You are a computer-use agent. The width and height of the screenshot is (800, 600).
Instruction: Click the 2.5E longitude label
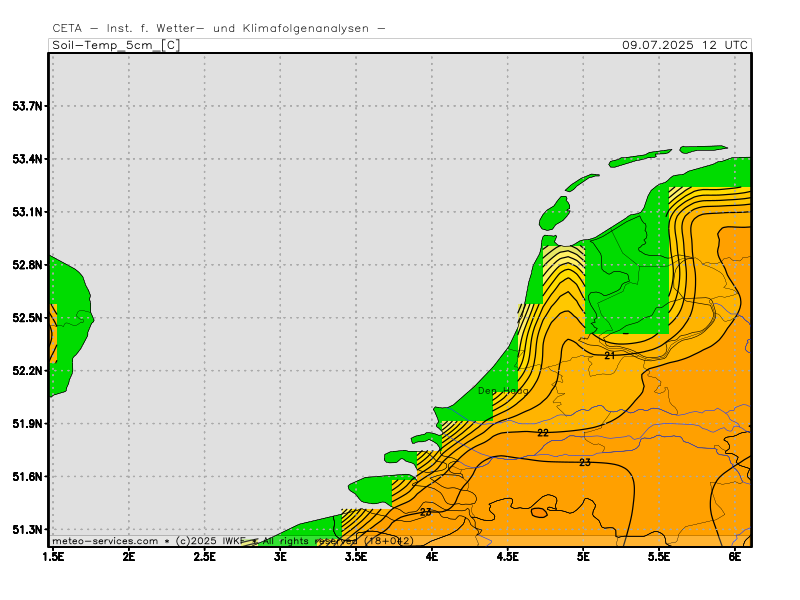click(205, 557)
